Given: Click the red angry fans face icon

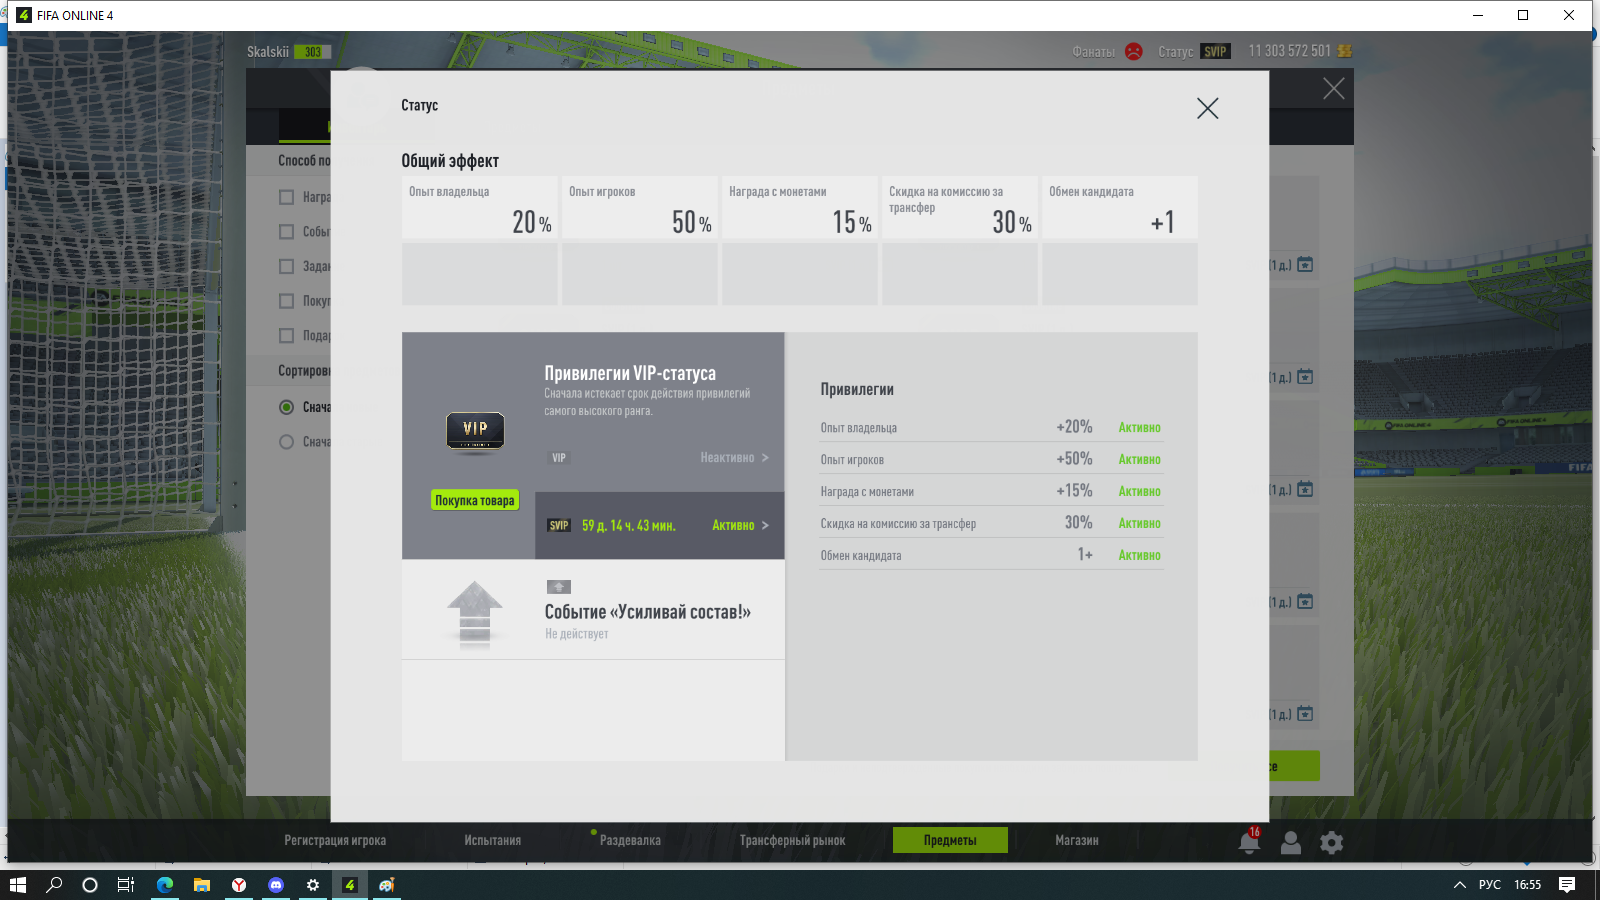Looking at the screenshot, I should 1133,51.
